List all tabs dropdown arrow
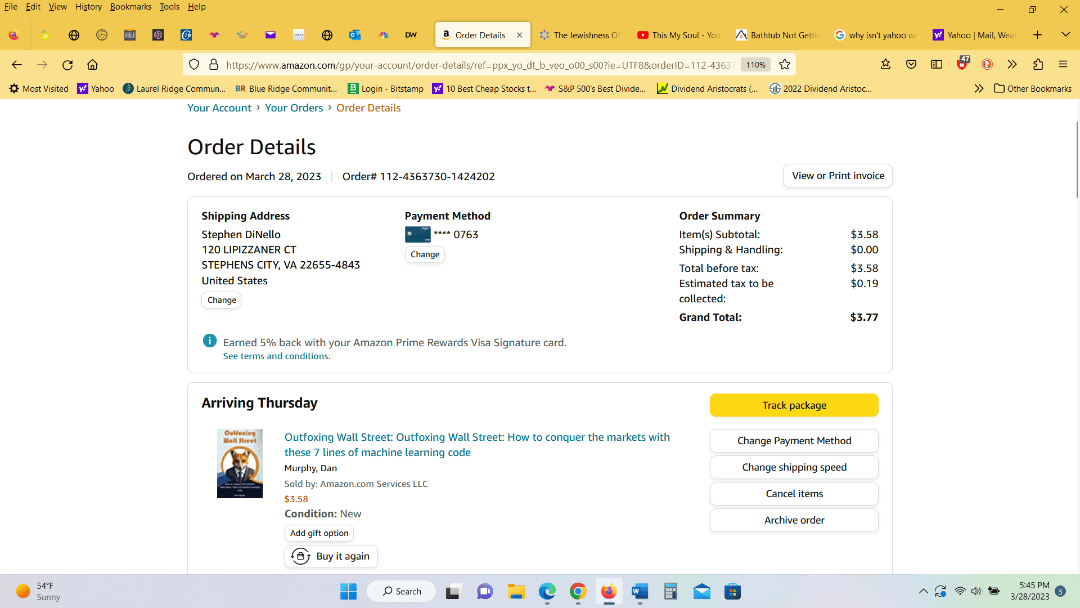This screenshot has width=1080, height=608. [1066, 35]
